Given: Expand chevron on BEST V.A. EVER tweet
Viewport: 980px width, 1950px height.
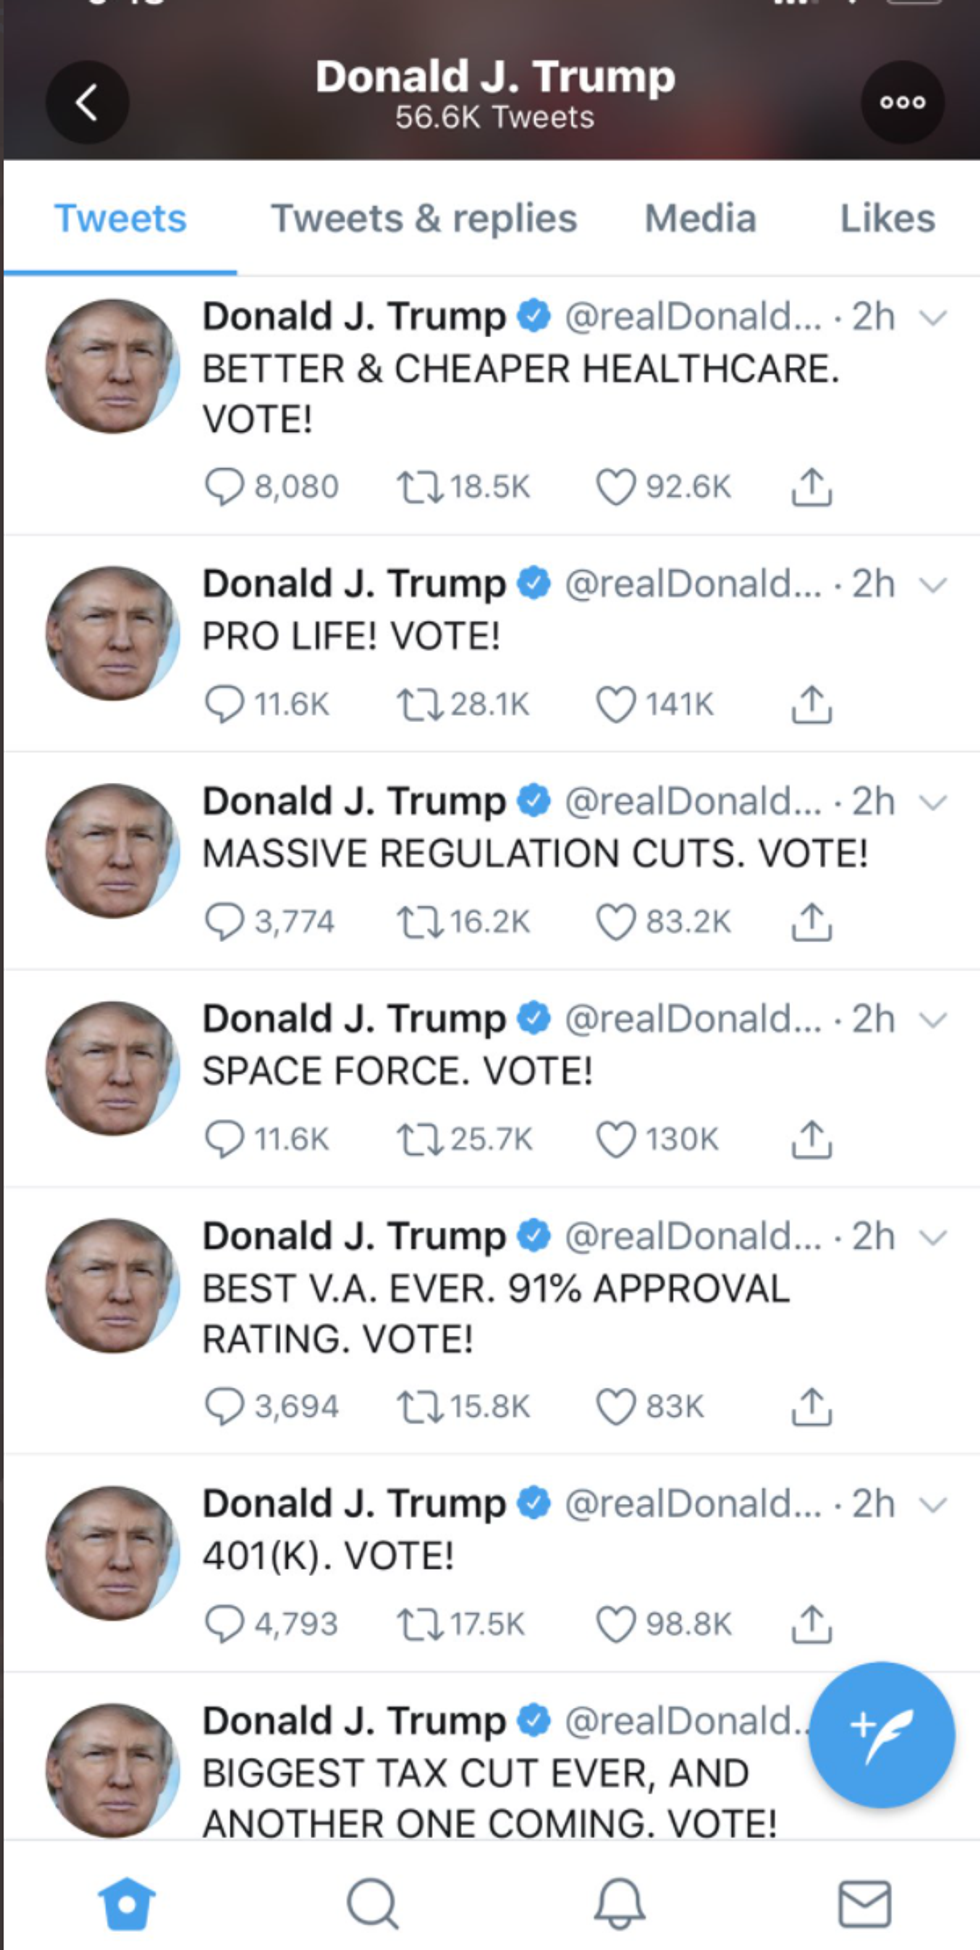Looking at the screenshot, I should (x=932, y=1238).
